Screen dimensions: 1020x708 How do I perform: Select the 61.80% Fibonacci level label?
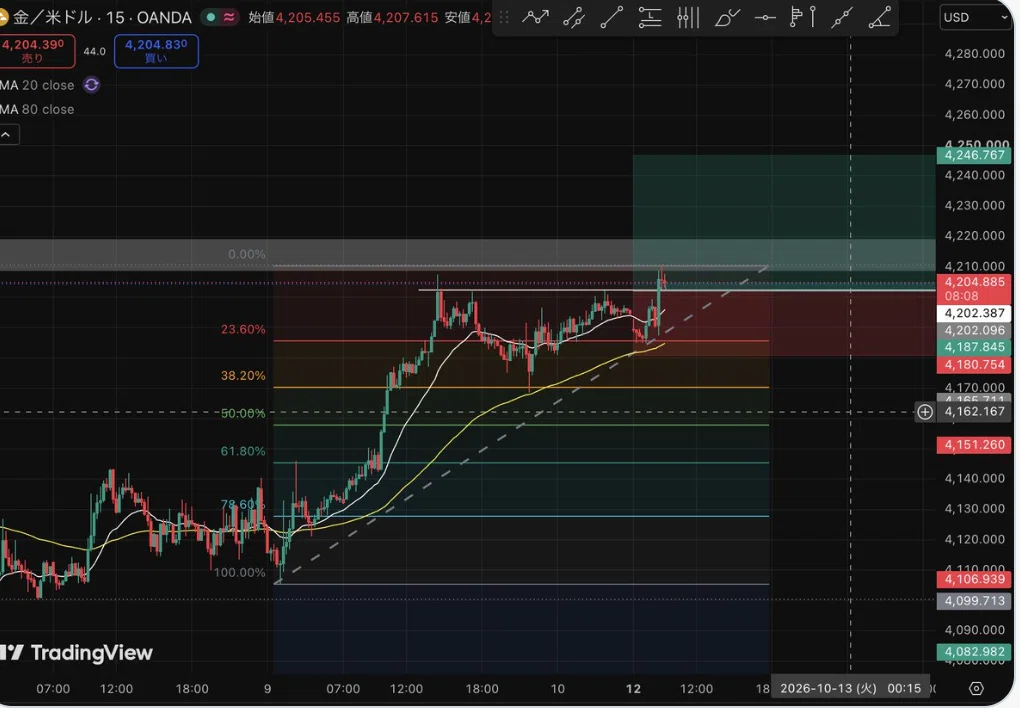click(243, 451)
